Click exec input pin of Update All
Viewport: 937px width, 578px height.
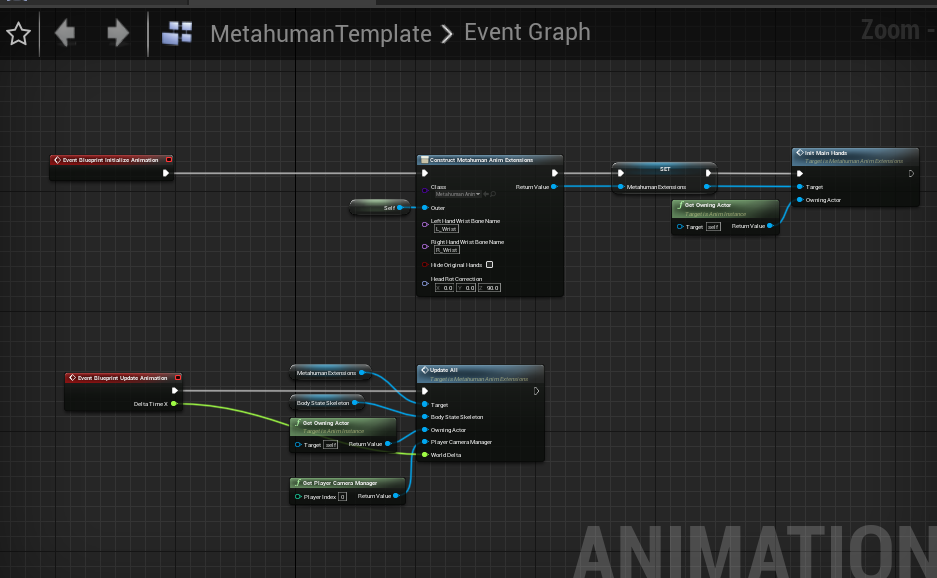tap(425, 392)
